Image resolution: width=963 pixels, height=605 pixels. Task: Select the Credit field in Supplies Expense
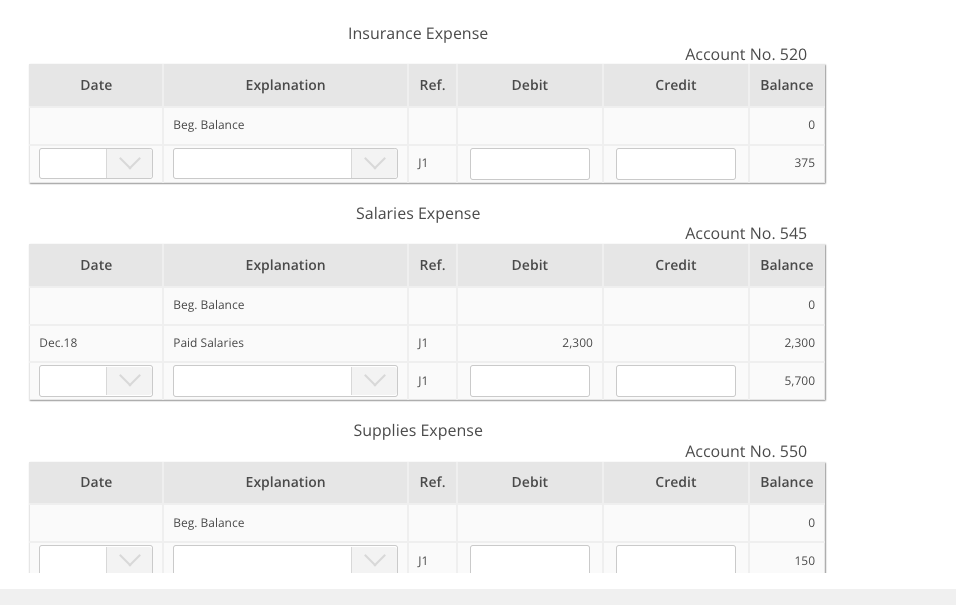pos(675,559)
